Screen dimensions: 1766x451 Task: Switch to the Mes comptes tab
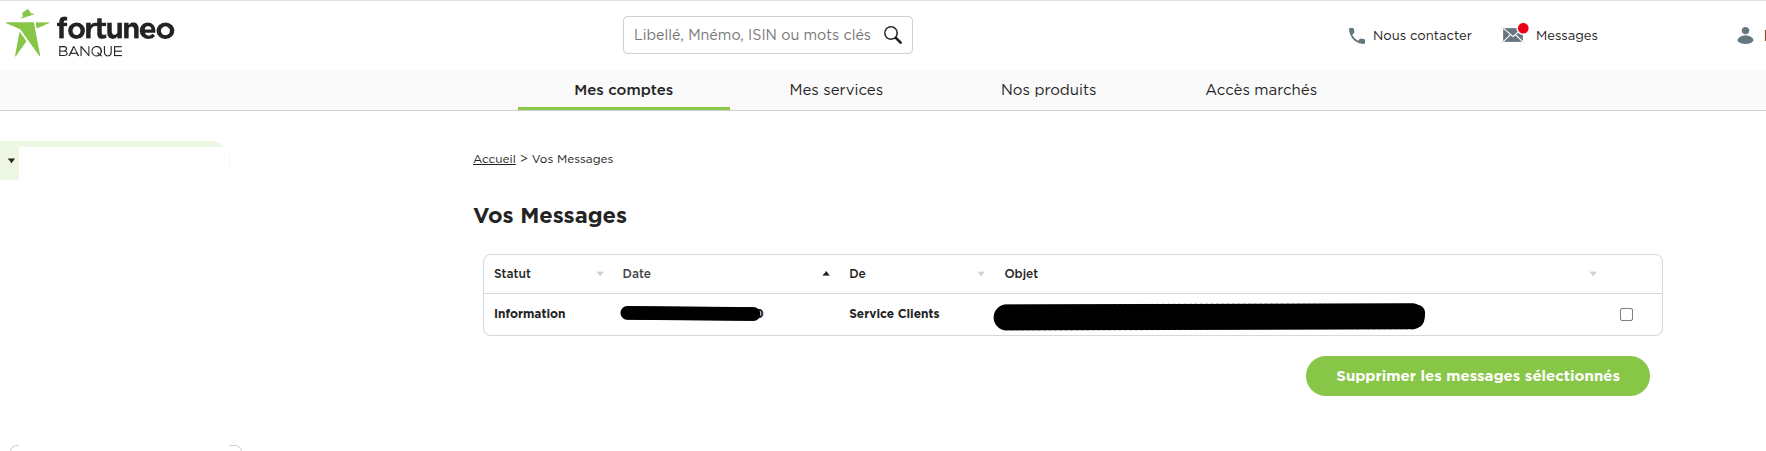pyautogui.click(x=624, y=90)
